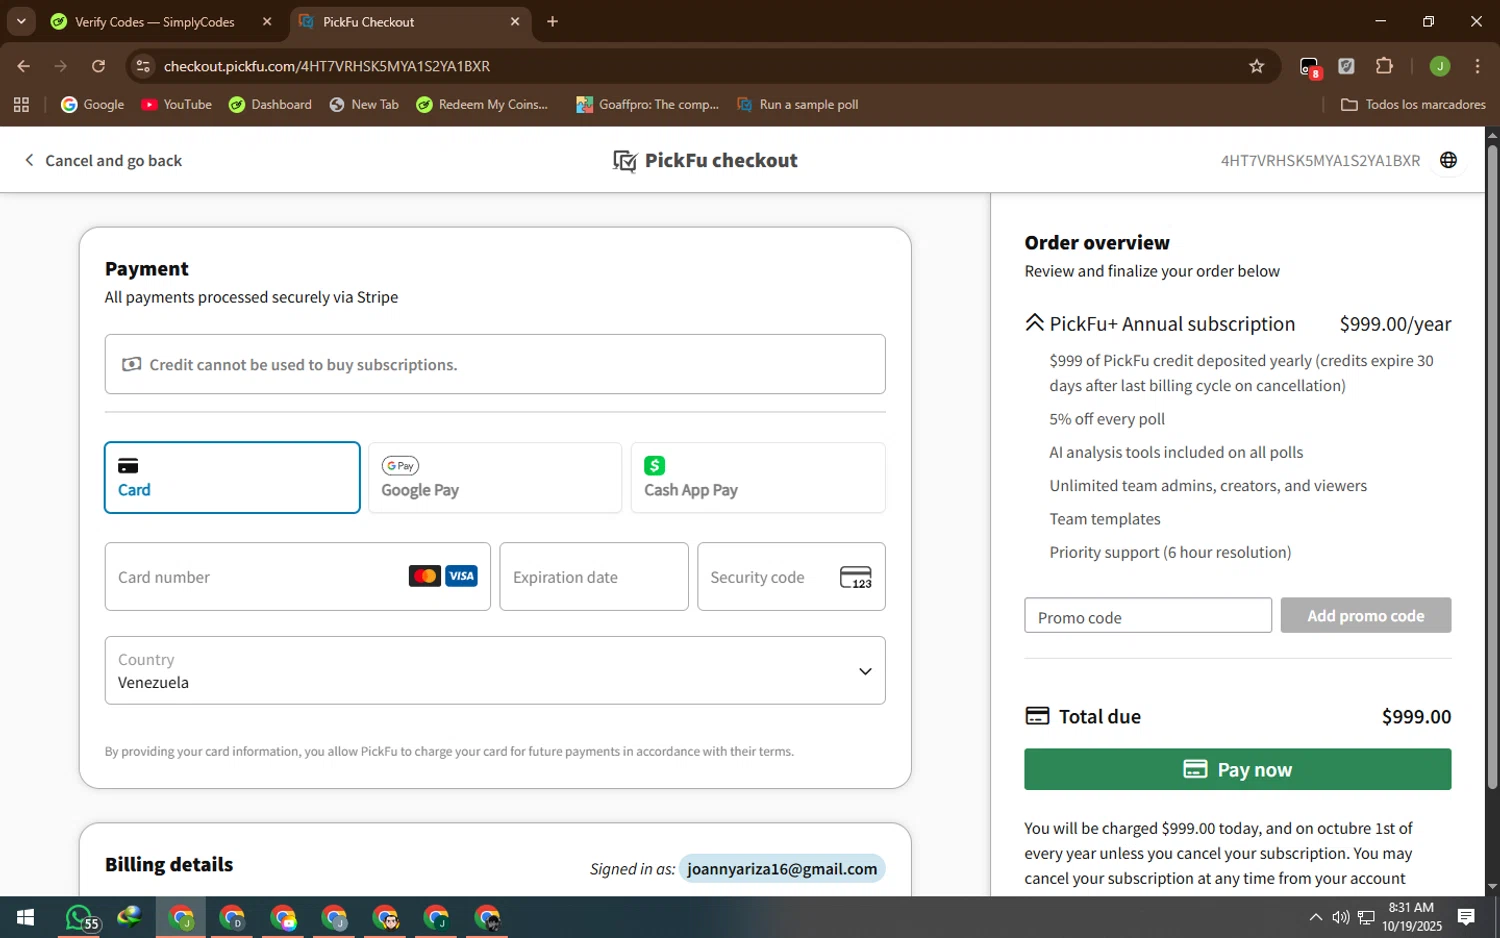Bookmark this page with star icon
This screenshot has width=1500, height=938.
[x=1257, y=66]
